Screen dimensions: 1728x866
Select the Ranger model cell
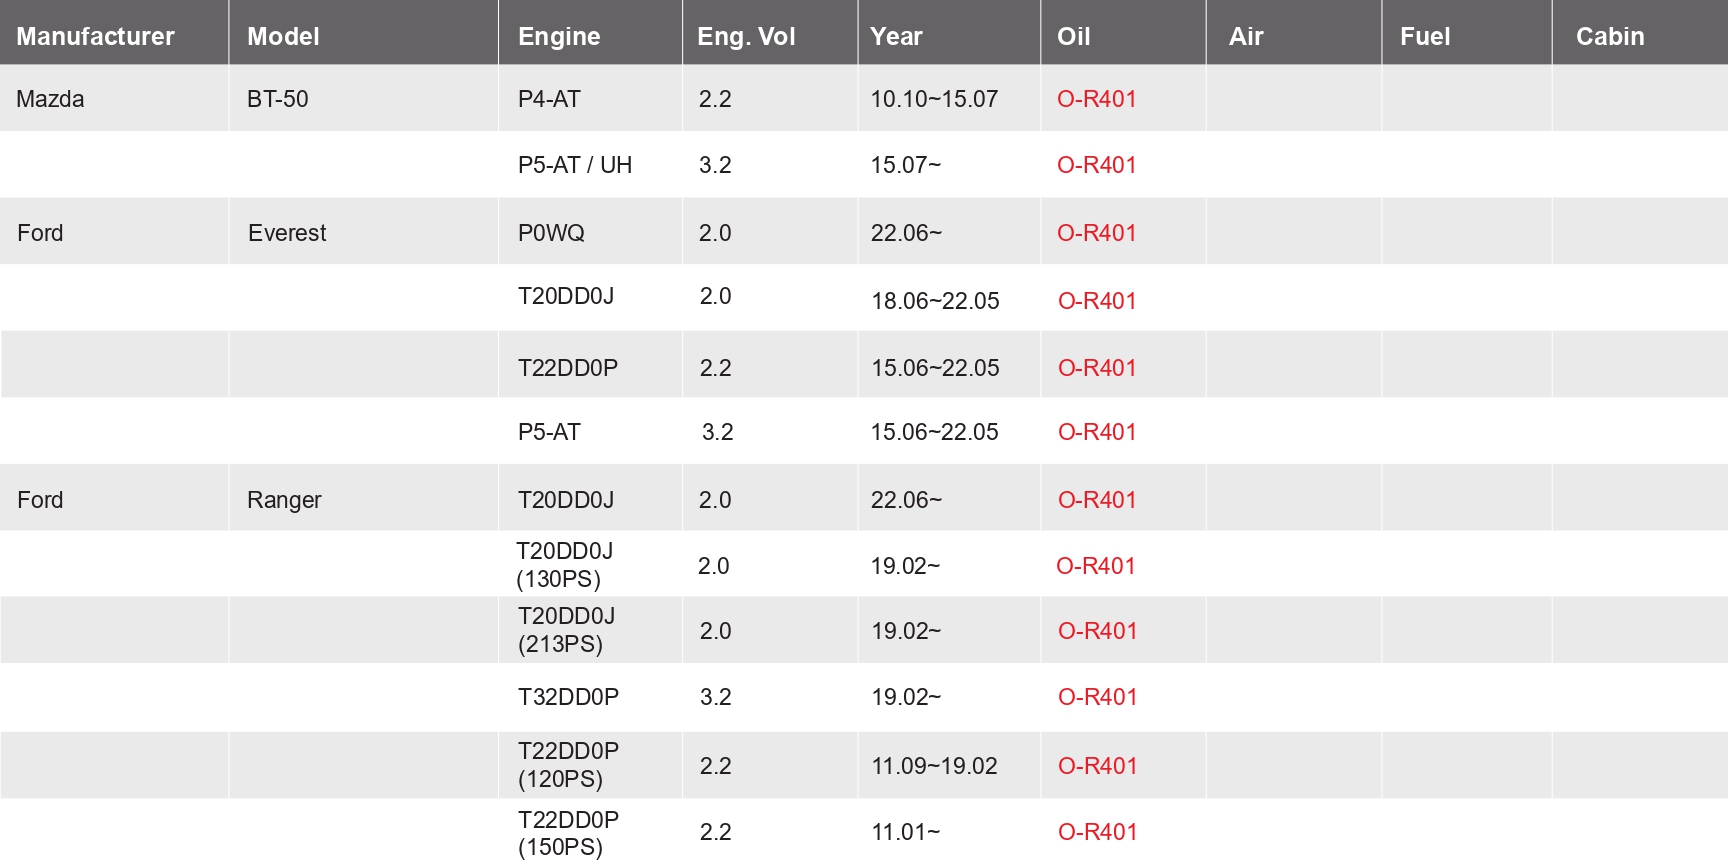[284, 500]
